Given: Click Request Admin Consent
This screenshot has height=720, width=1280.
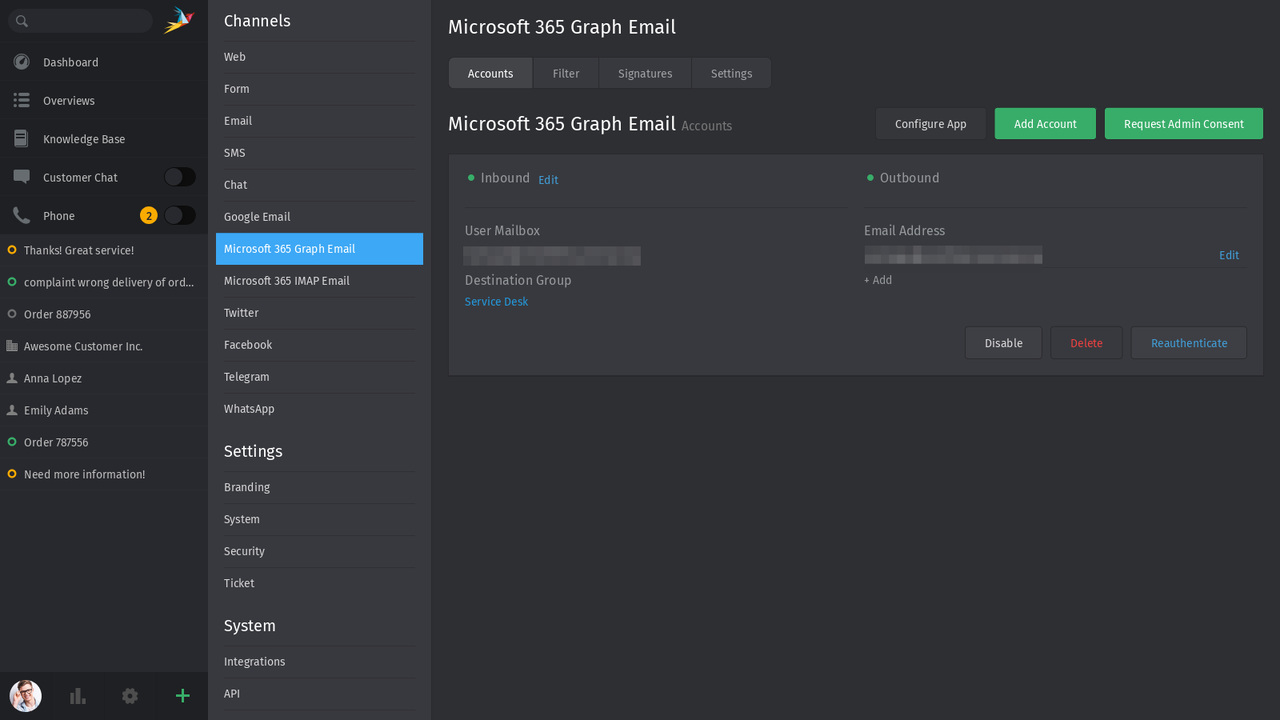Looking at the screenshot, I should coord(1183,123).
